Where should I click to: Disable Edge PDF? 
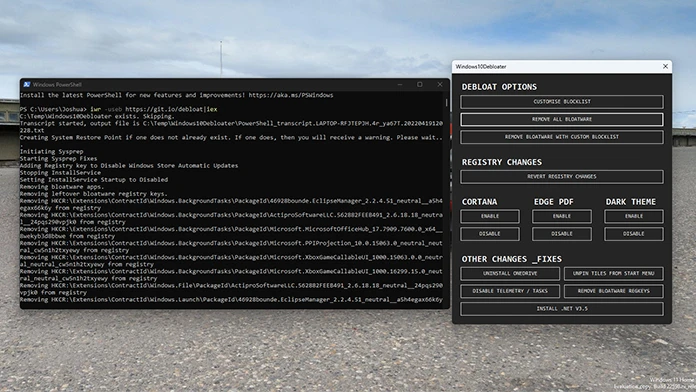point(562,234)
